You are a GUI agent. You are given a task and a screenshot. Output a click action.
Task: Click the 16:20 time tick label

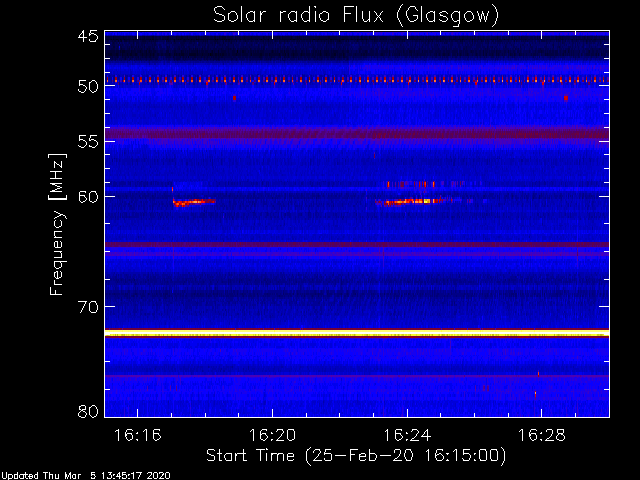272,436
